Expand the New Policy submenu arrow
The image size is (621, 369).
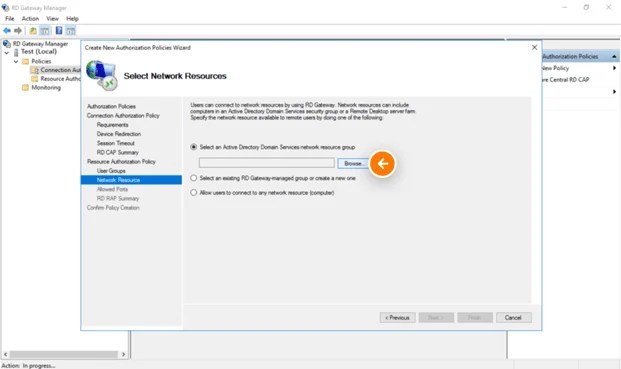tap(614, 68)
